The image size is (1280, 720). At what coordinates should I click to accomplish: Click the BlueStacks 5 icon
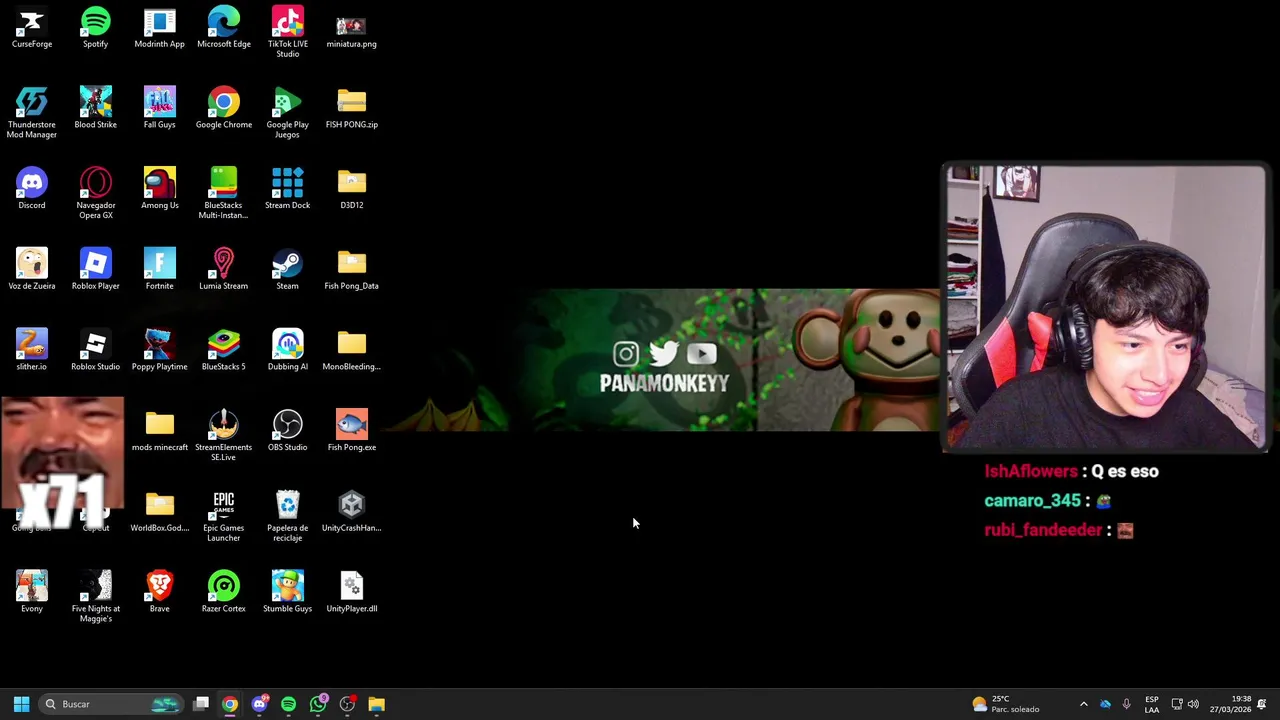click(224, 351)
